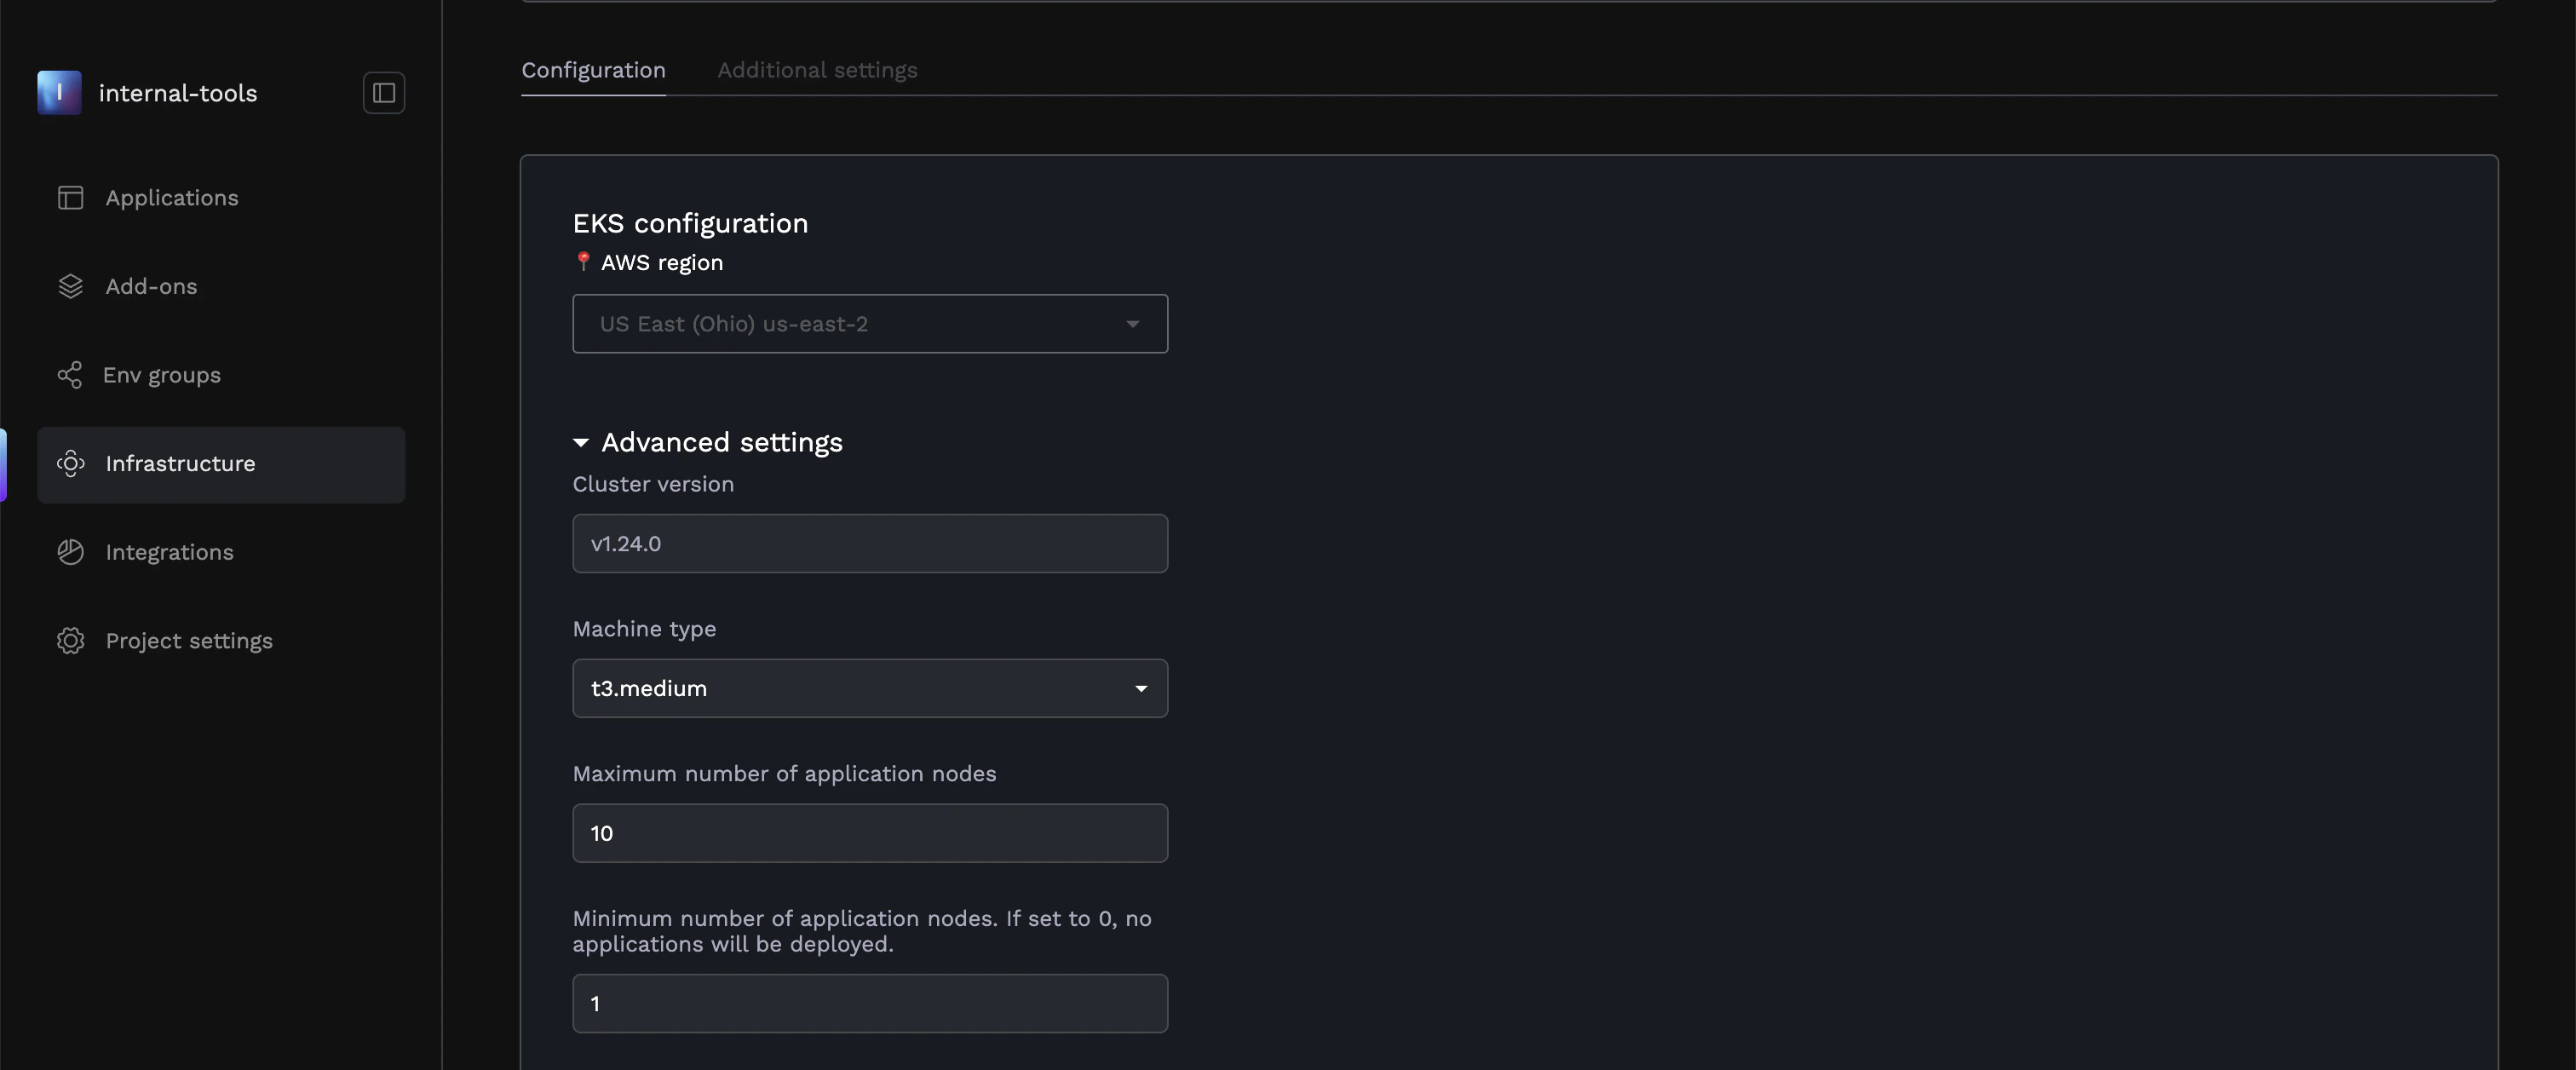This screenshot has height=1070, width=2576.
Task: Click the internal-tools project name
Action: pos(177,92)
